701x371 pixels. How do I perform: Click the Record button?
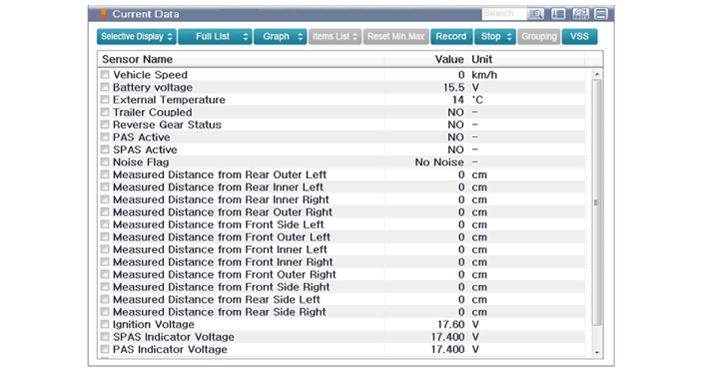pos(451,37)
